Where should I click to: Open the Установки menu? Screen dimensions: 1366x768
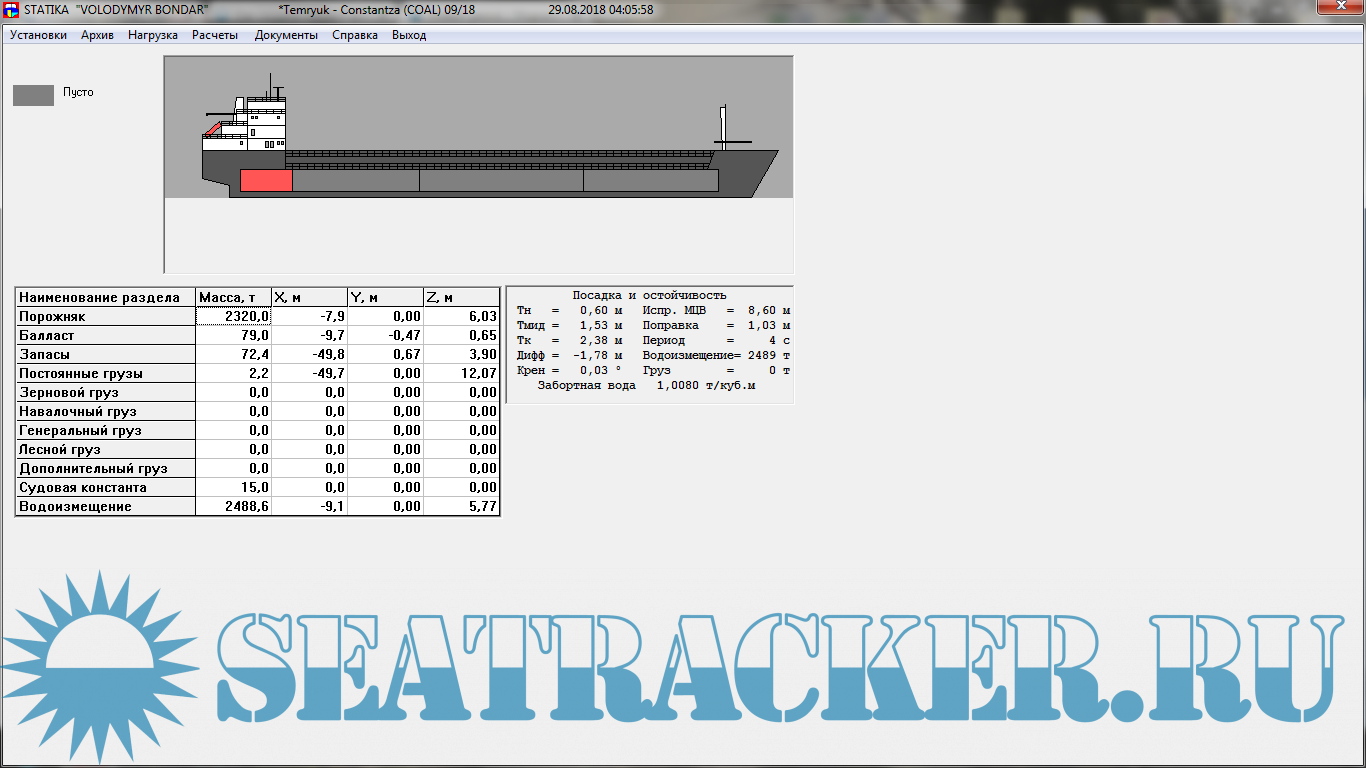tap(38, 35)
